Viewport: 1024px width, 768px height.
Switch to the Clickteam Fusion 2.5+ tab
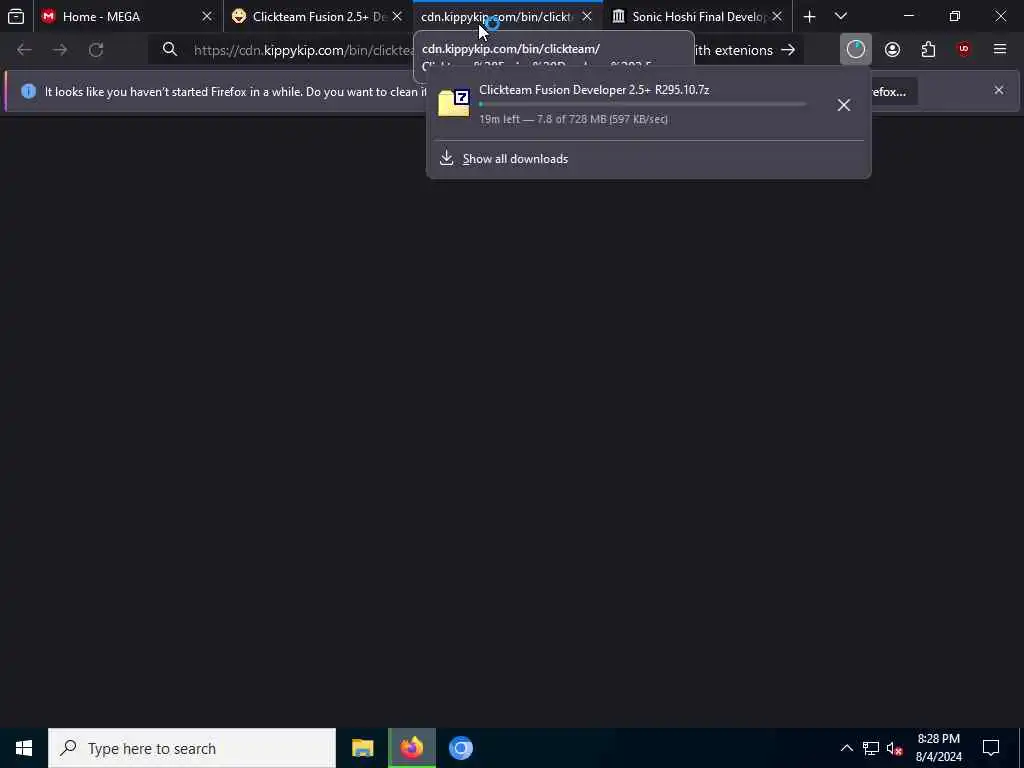317,16
